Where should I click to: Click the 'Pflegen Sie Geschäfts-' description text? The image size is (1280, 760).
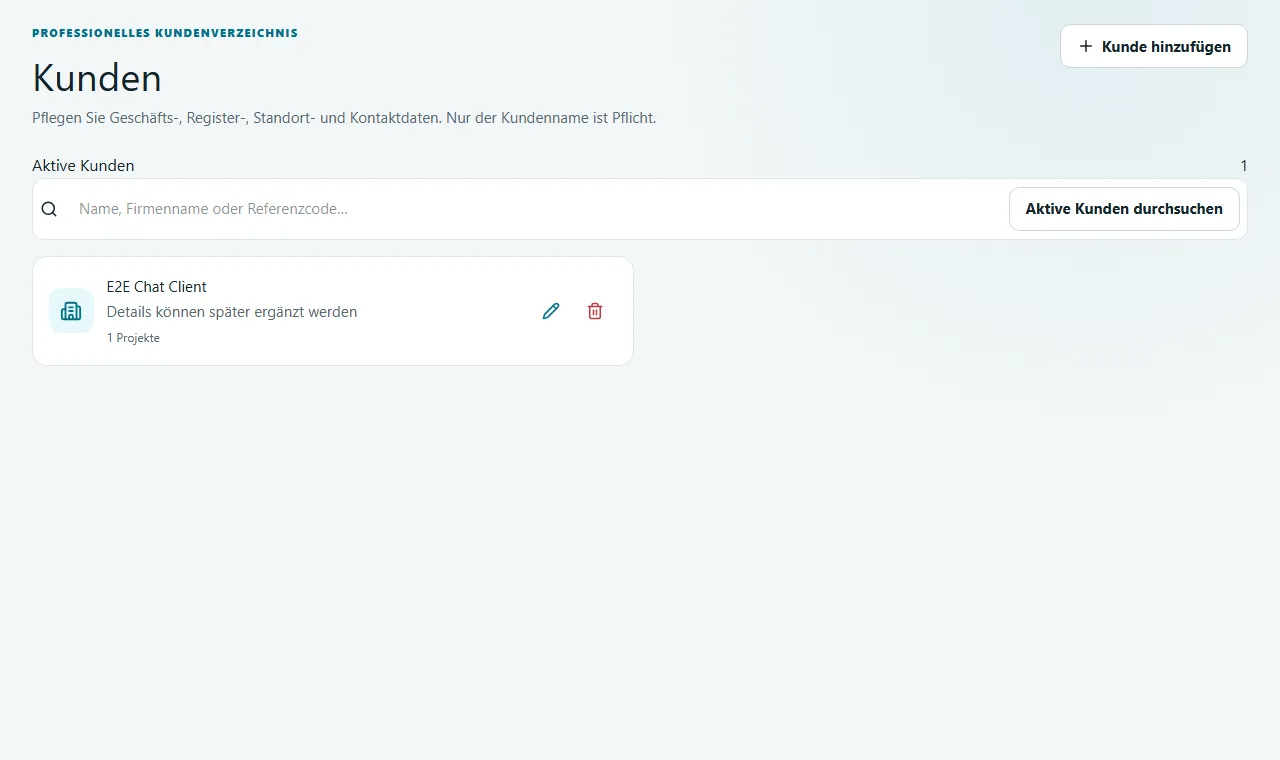pos(344,118)
